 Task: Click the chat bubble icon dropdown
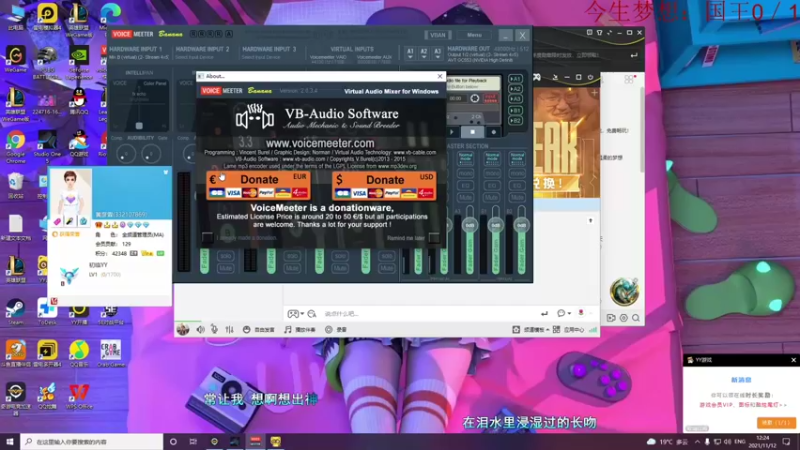(x=563, y=313)
